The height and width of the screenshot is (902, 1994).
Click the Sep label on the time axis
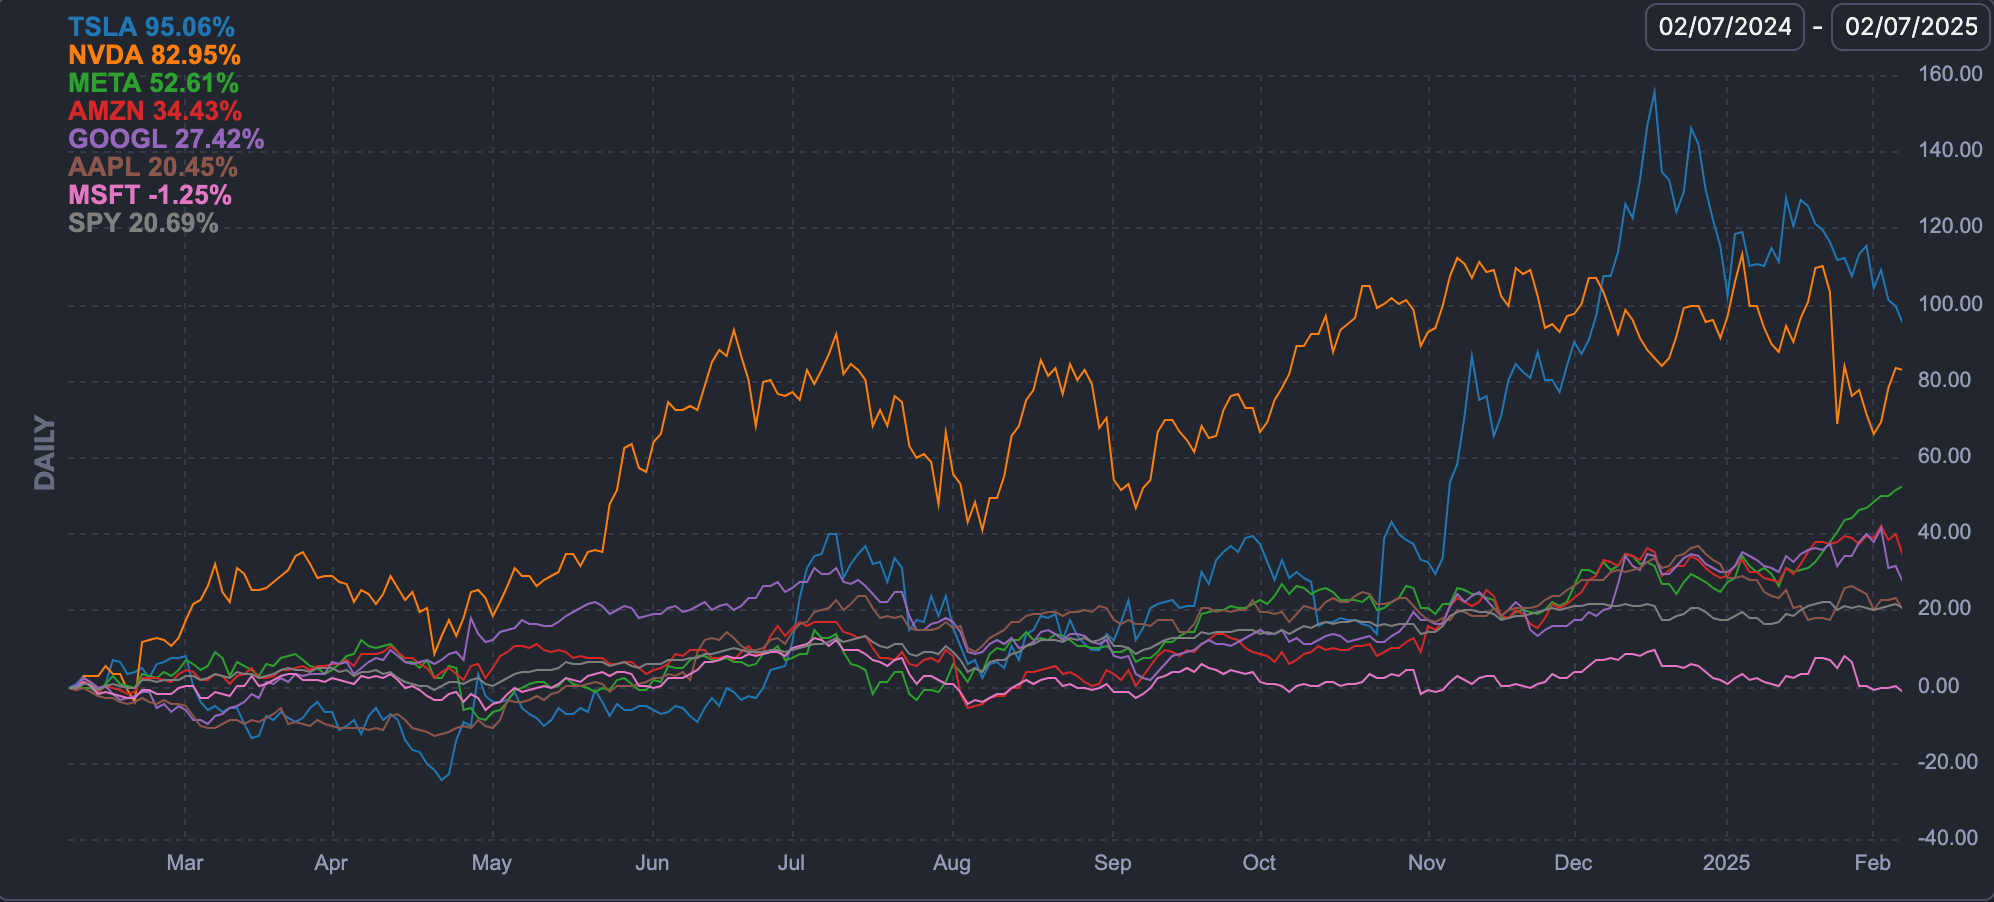pos(1113,863)
